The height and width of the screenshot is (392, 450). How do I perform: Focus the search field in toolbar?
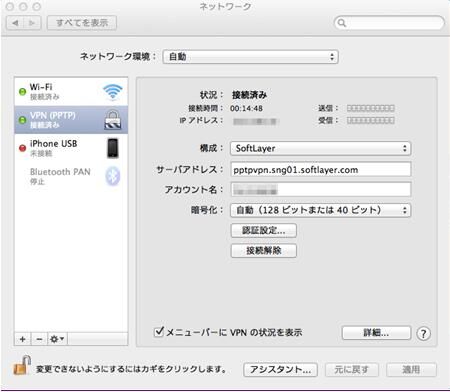[x=389, y=23]
